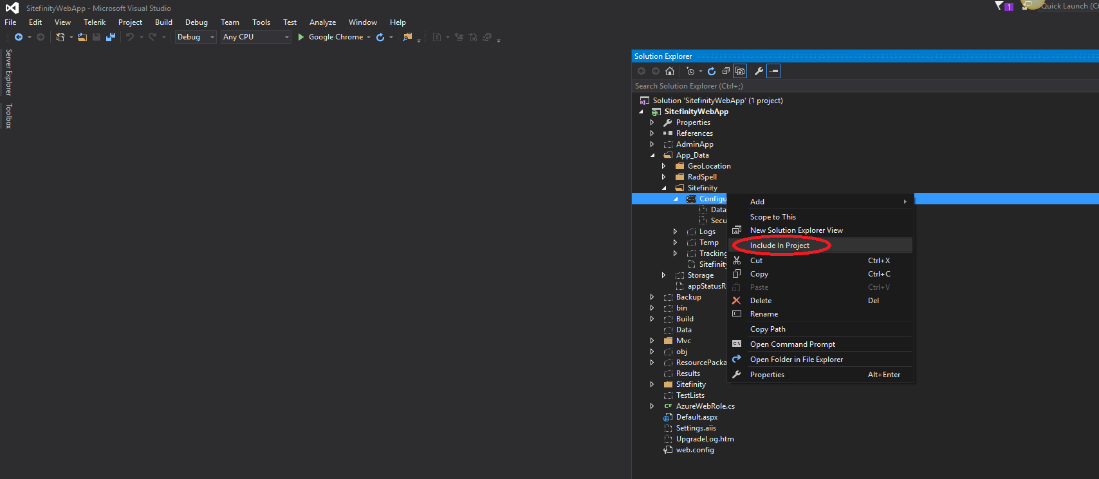The image size is (1099, 479).
Task: Click the Pending Changes Filter icon in Solution Explorer
Action: (x=690, y=71)
